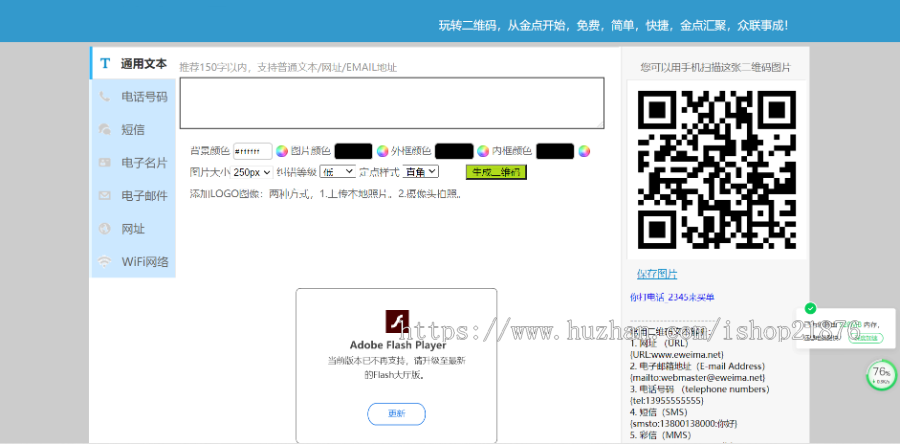Image resolution: width=900 pixels, height=444 pixels.
Task: Click the 推荐150字以内 hint text
Action: click(x=288, y=68)
